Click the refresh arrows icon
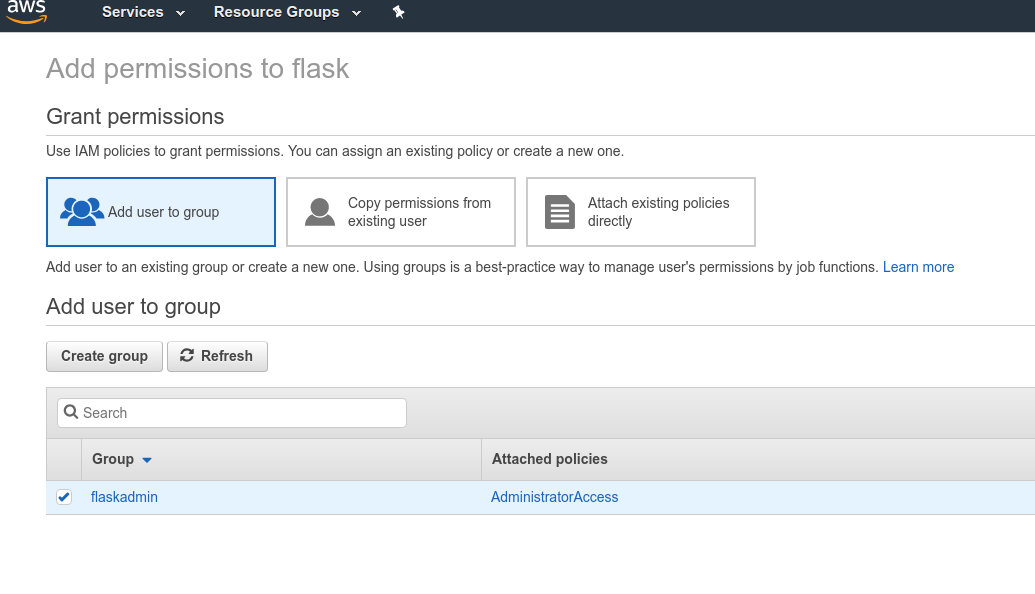 [x=187, y=356]
